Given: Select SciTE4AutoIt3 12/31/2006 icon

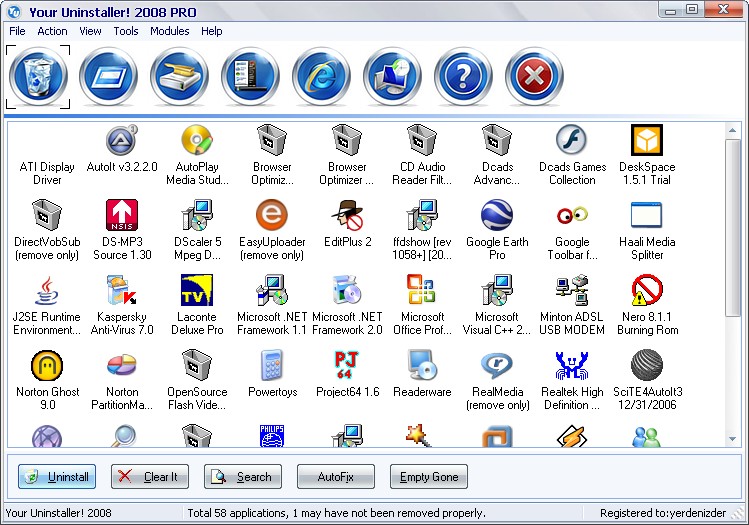Looking at the screenshot, I should tap(647, 365).
